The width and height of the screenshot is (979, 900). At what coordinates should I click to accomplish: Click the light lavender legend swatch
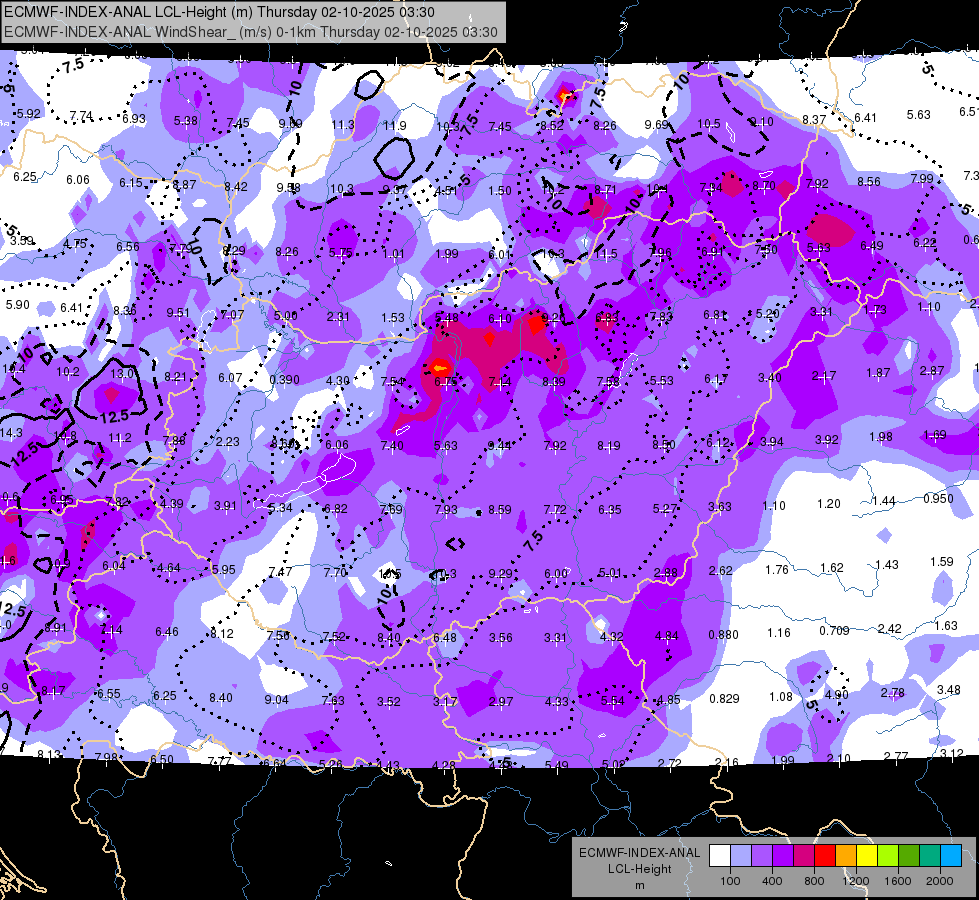tap(741, 855)
